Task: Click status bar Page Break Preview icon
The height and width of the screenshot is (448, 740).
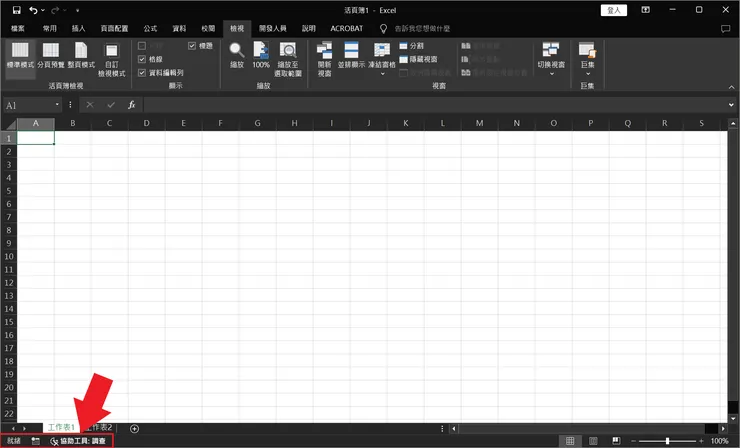Action: pos(616,441)
